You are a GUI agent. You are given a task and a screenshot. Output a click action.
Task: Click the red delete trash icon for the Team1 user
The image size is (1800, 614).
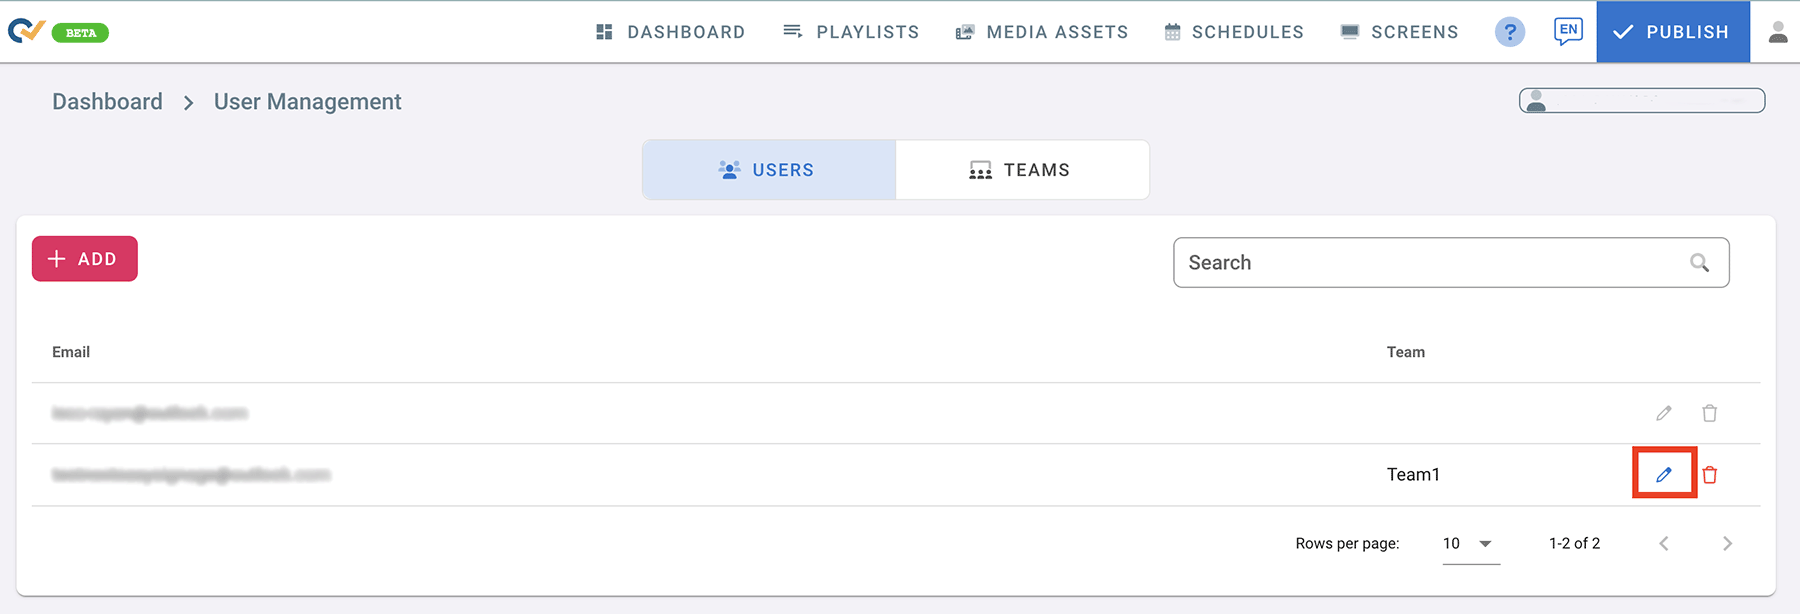click(1710, 475)
